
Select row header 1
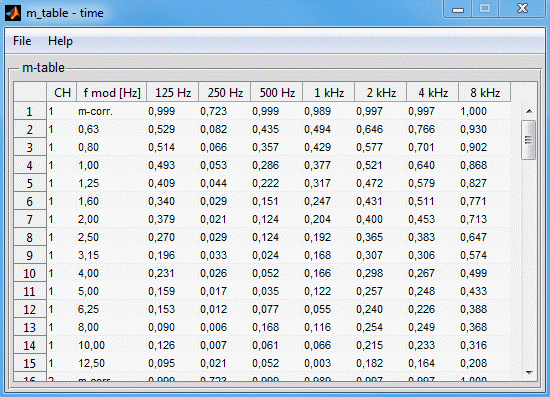30,111
